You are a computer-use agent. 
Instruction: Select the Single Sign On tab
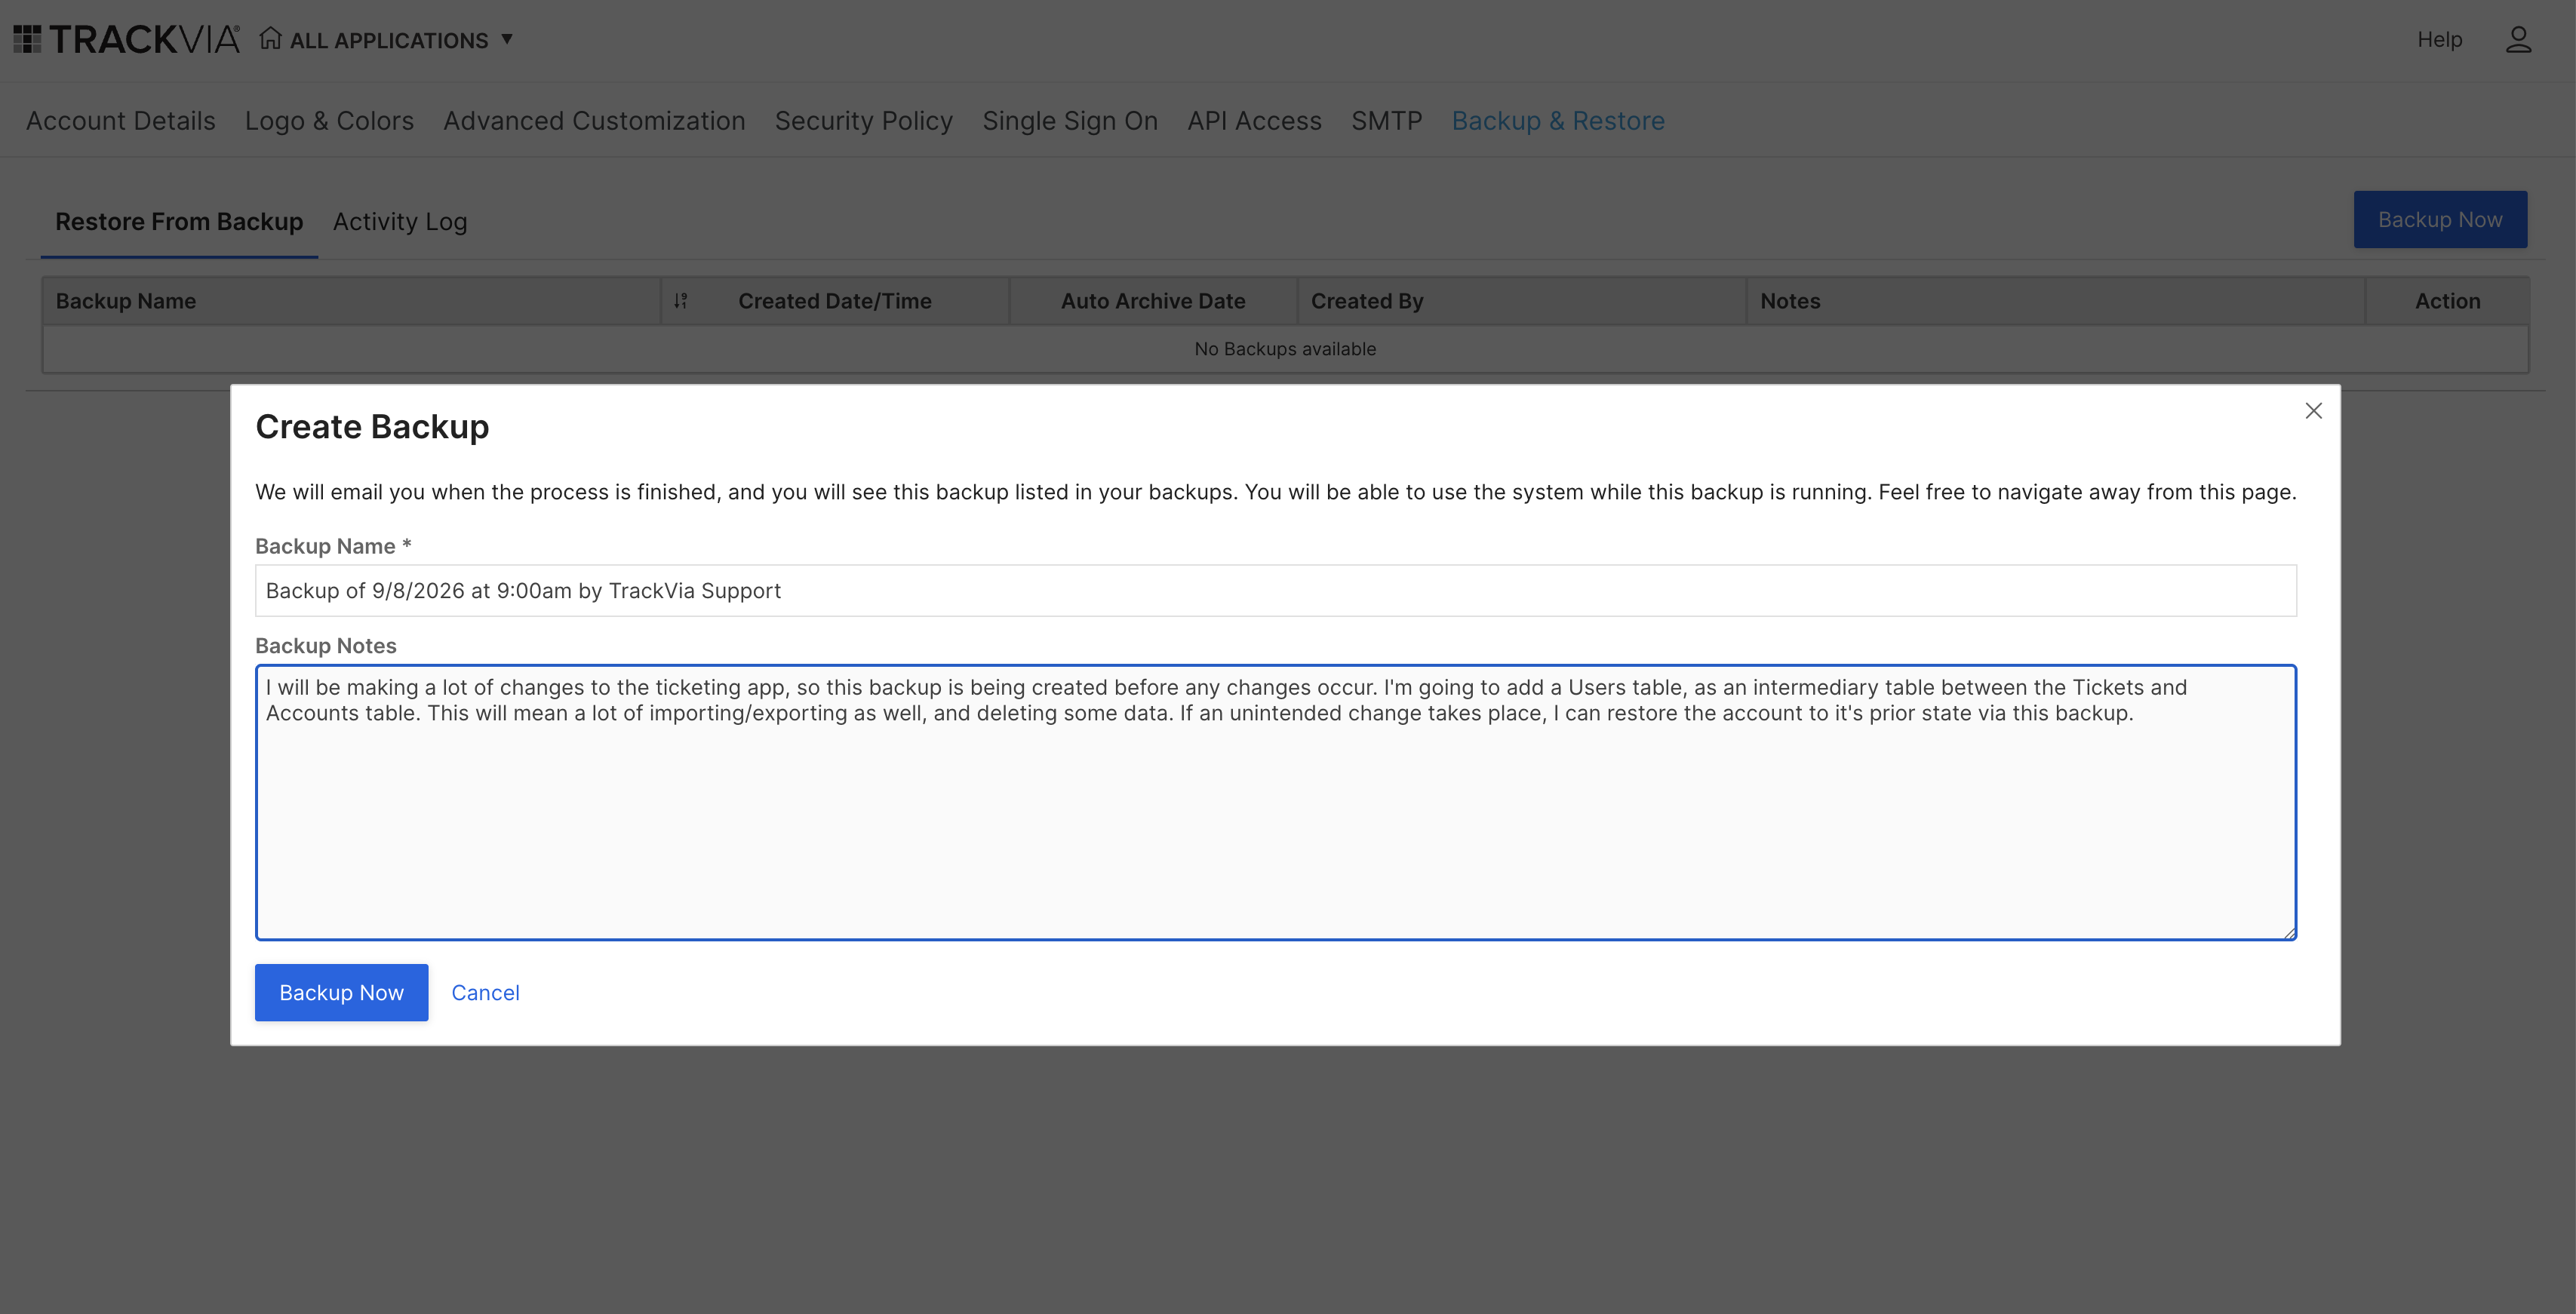pos(1070,121)
